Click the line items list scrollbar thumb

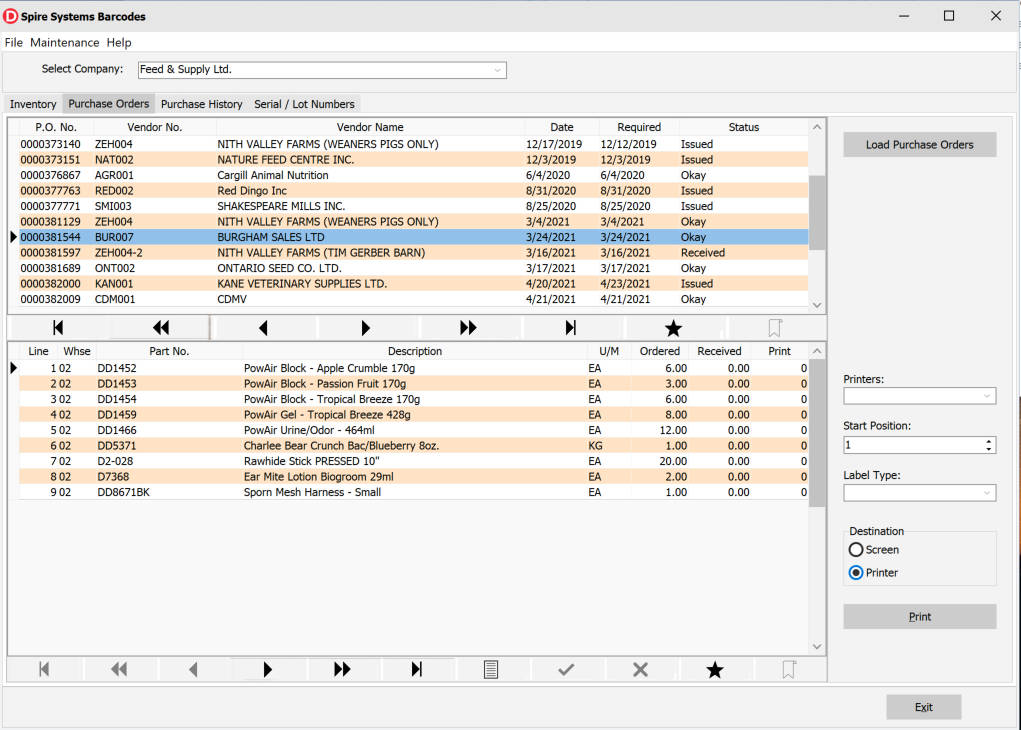pyautogui.click(x=817, y=433)
